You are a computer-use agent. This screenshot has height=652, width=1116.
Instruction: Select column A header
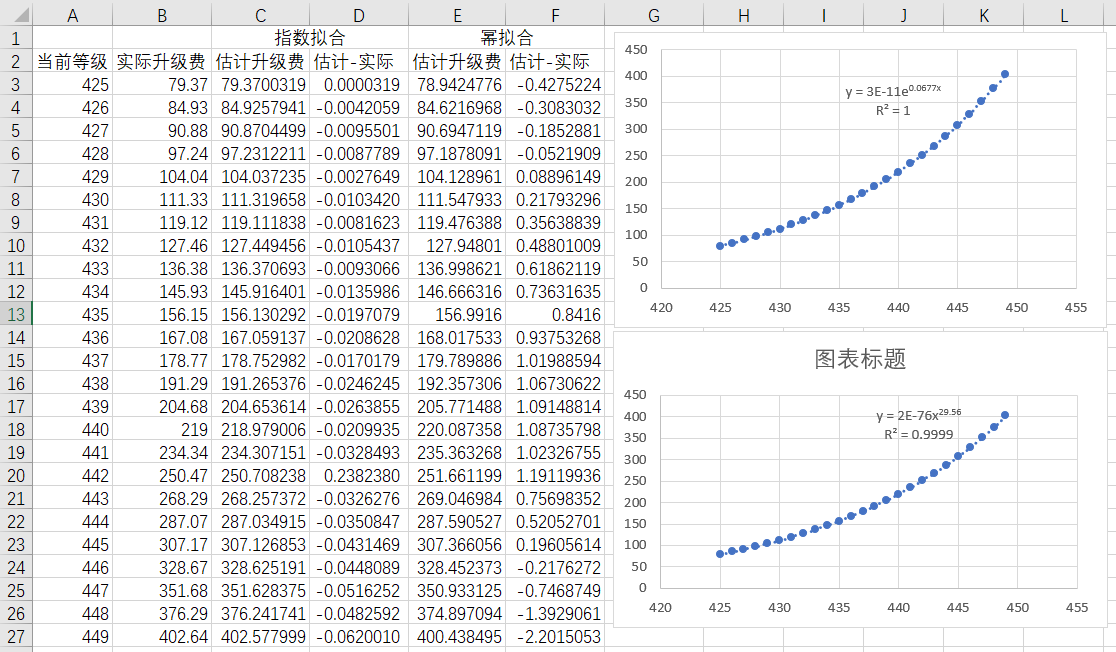pos(73,15)
